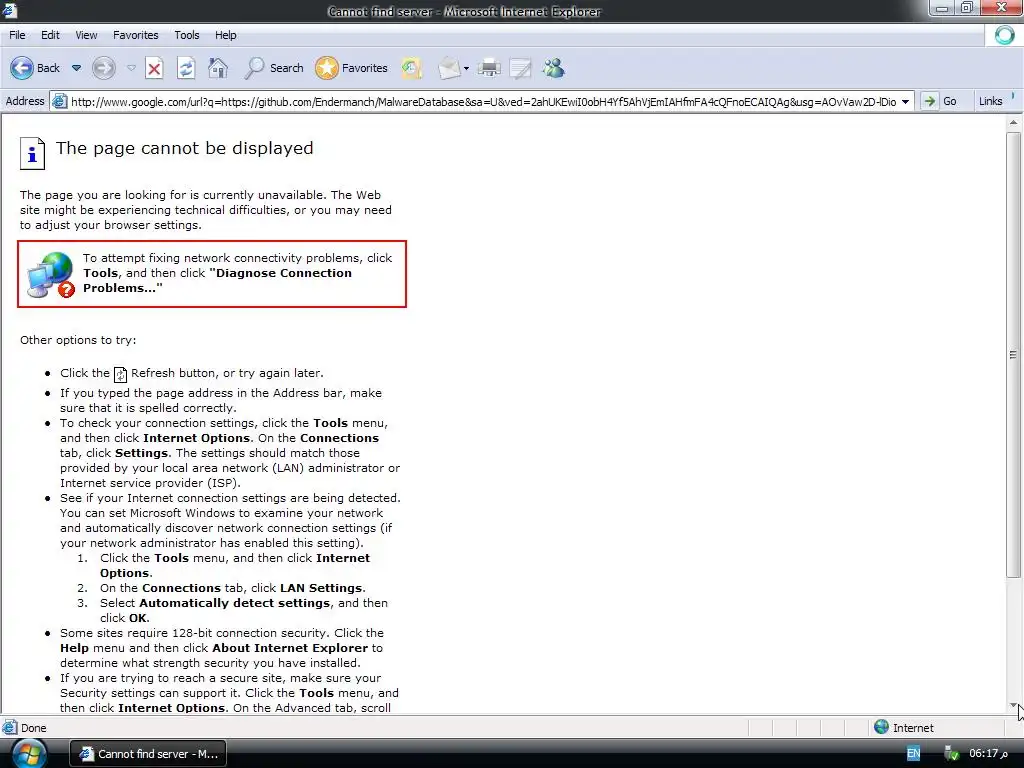
Task: Open the Favorites menu
Action: tap(135, 35)
